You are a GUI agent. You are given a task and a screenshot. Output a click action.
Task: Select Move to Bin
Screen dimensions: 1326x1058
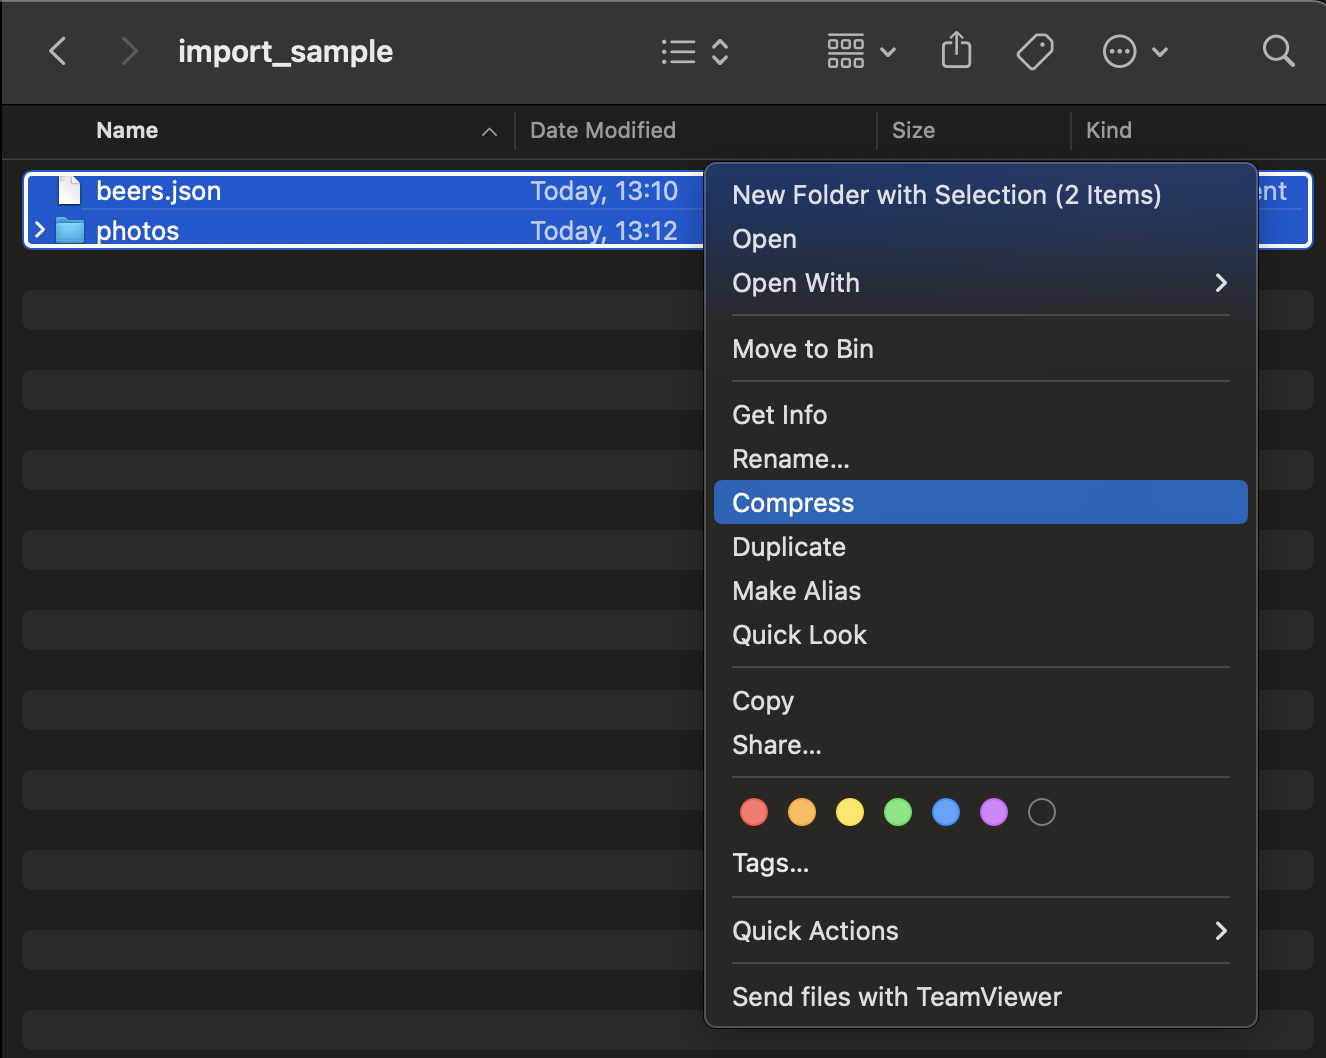[x=803, y=349]
